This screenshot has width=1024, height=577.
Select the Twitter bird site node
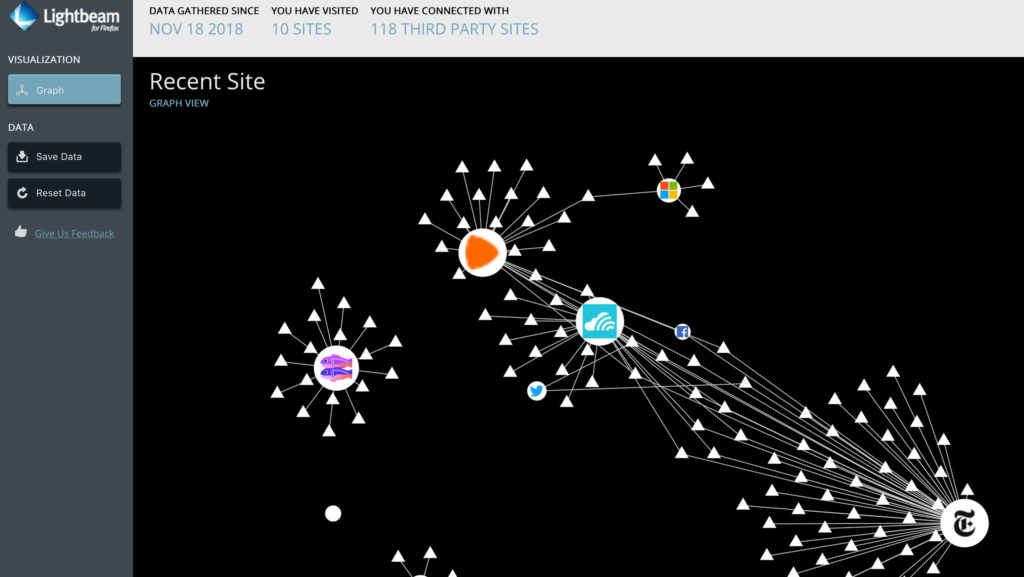537,391
